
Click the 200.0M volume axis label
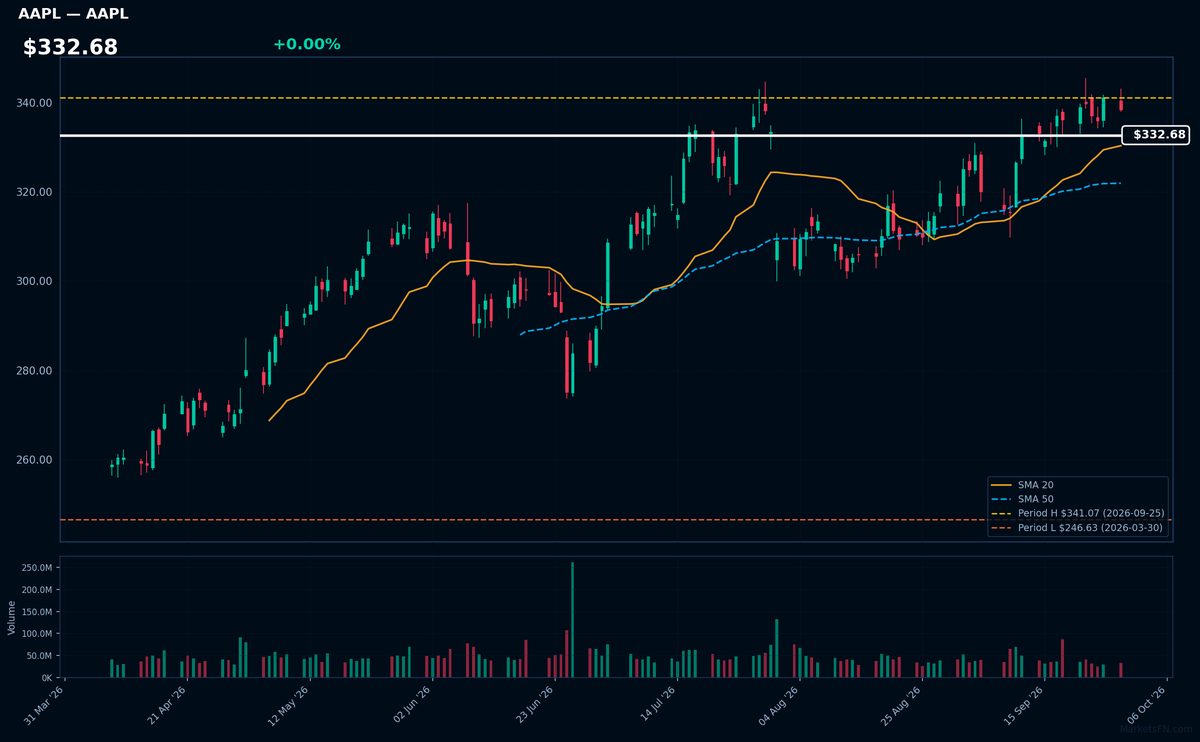tap(36, 590)
